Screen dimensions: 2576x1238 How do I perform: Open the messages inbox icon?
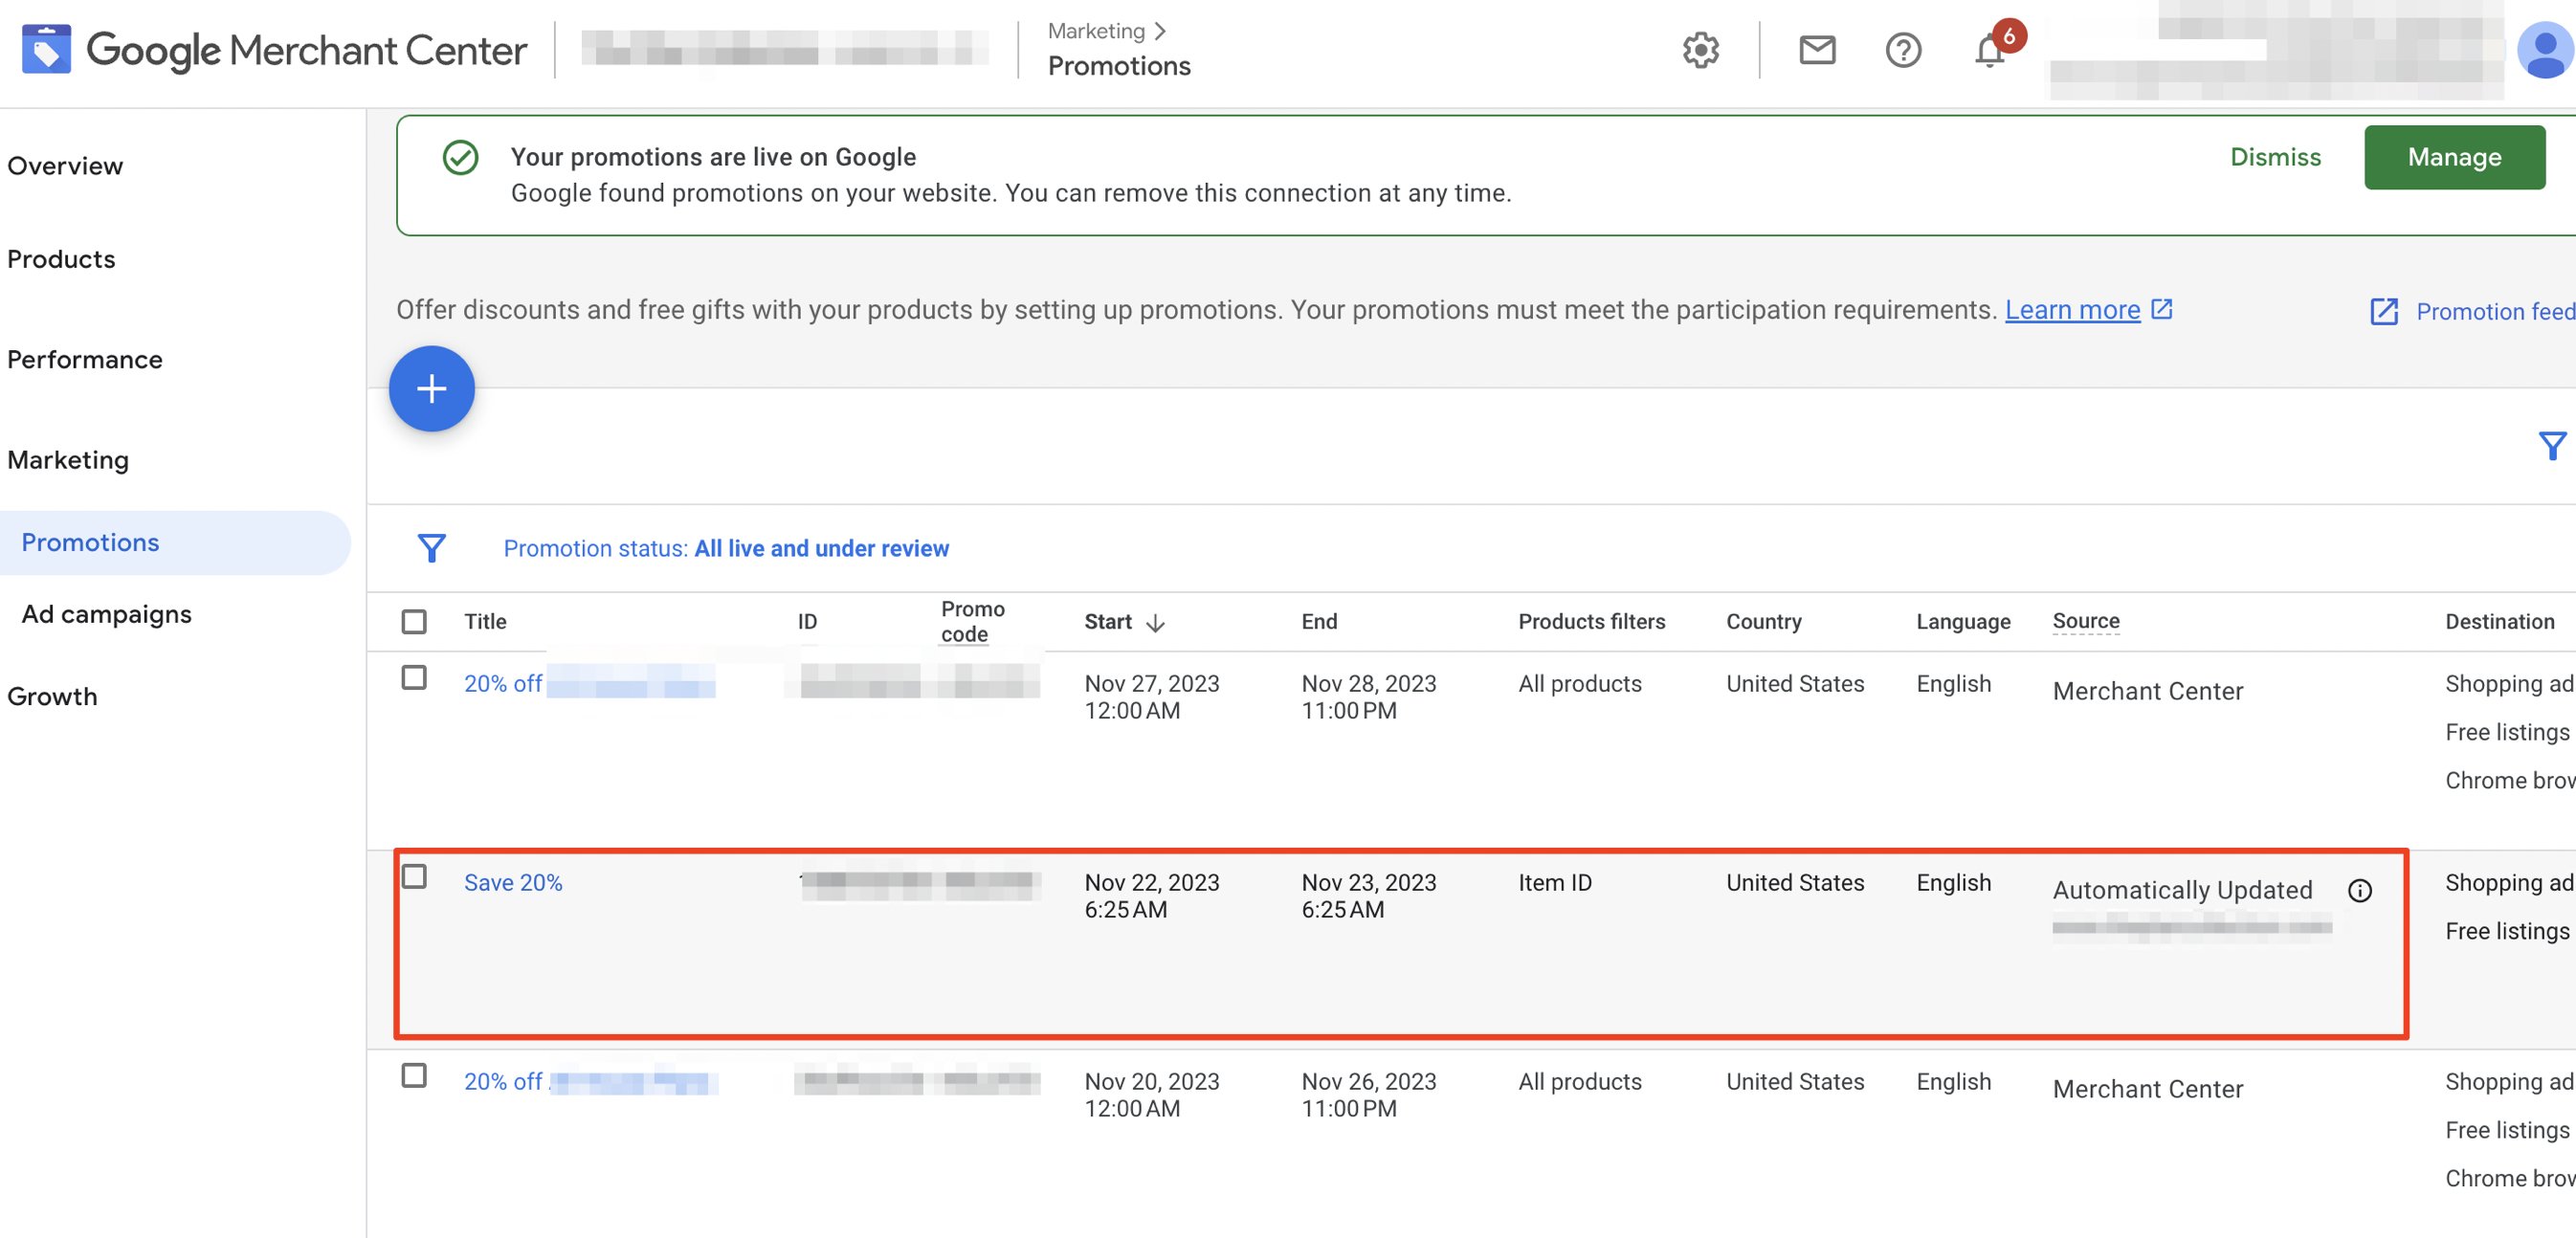(x=1816, y=49)
